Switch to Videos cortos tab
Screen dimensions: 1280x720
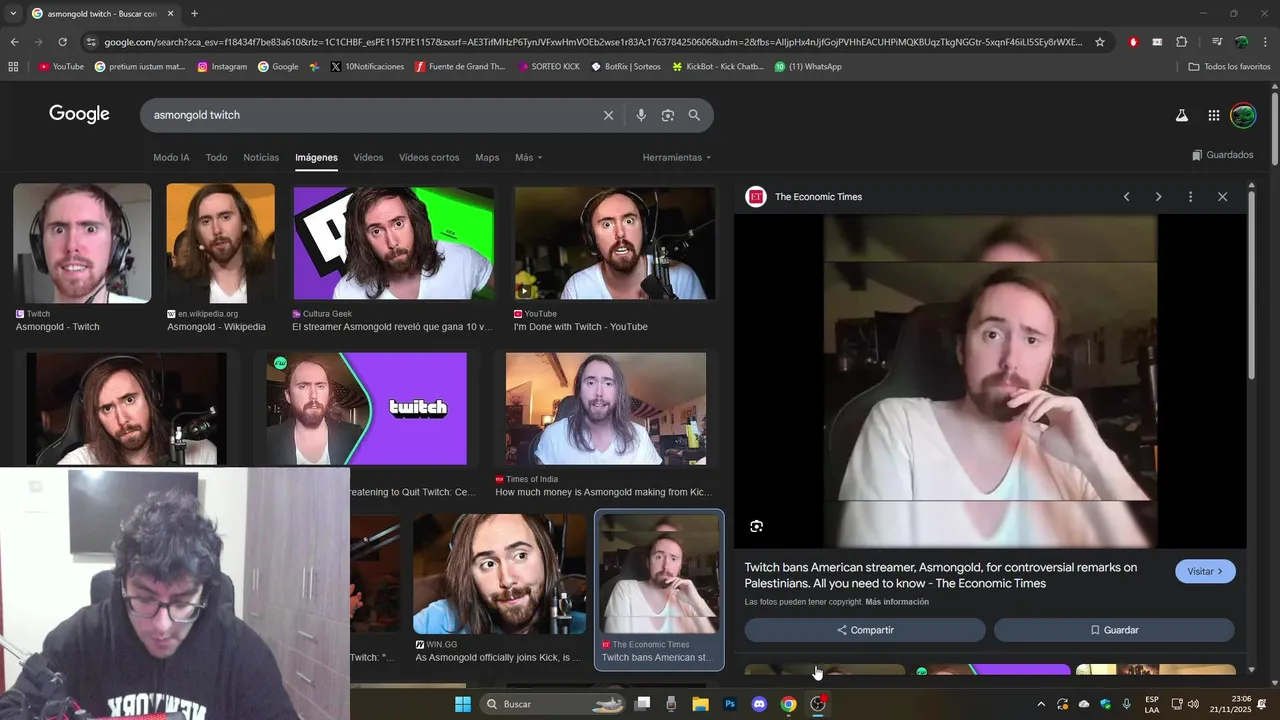point(429,158)
